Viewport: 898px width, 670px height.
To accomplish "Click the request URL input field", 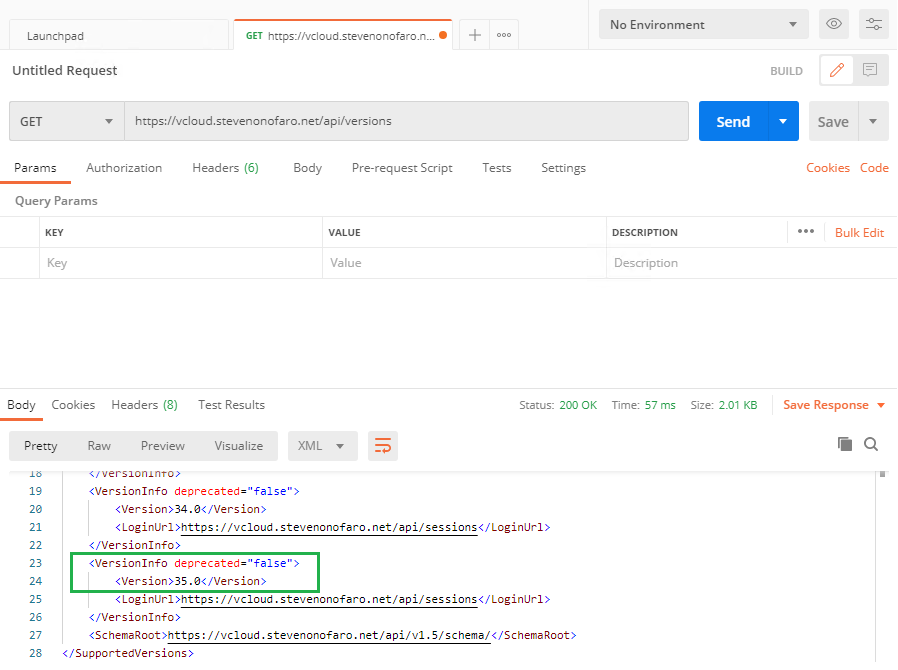I will 405,121.
